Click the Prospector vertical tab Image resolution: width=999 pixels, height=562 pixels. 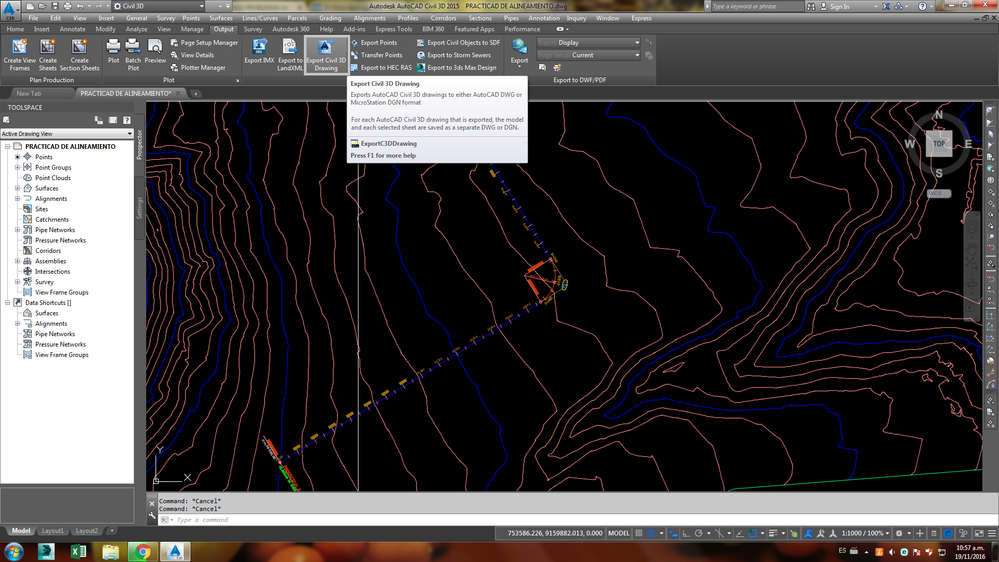pyautogui.click(x=140, y=145)
